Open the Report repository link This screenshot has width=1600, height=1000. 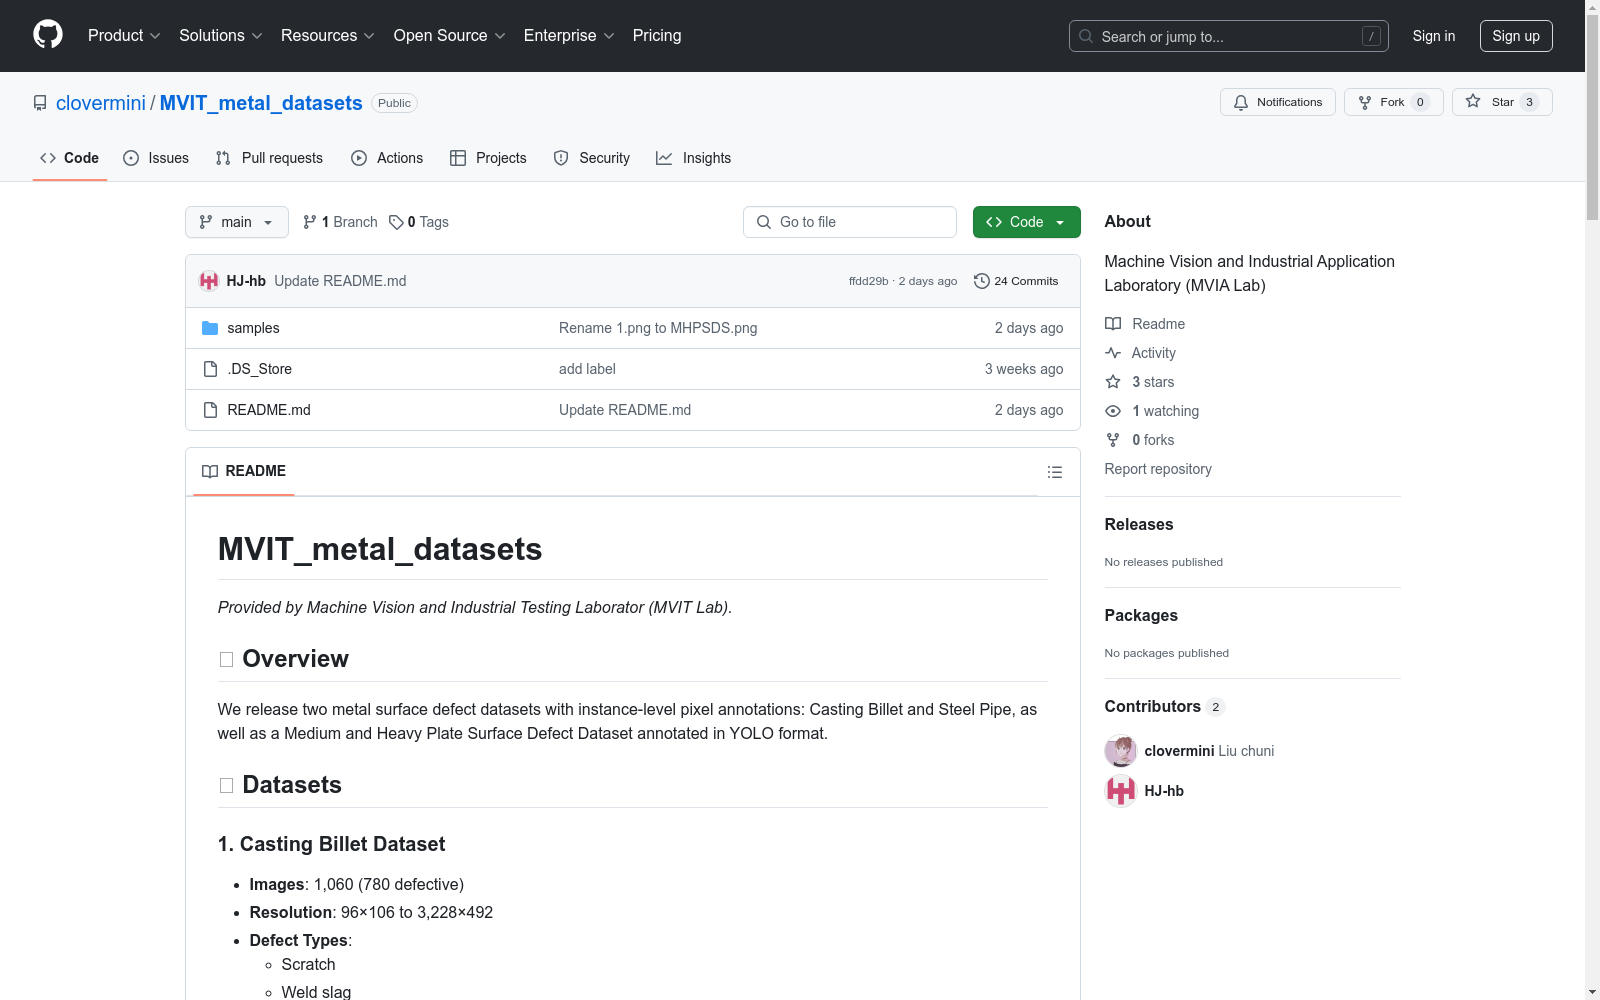click(x=1158, y=469)
